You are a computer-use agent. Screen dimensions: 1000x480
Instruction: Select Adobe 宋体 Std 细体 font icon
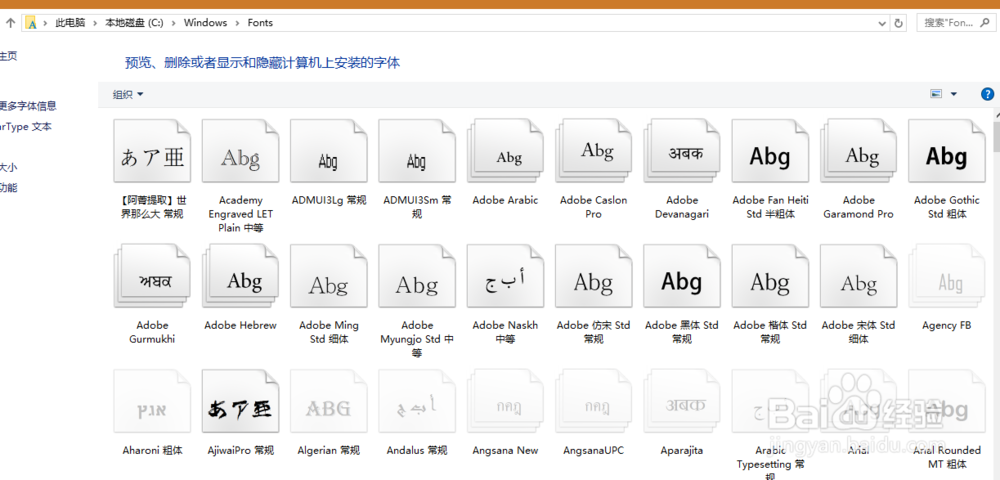(858, 277)
